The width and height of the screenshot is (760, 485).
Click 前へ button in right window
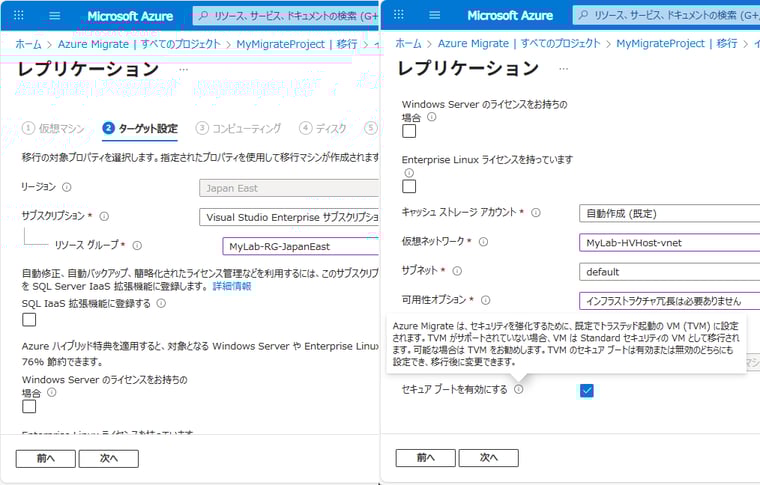coord(426,457)
